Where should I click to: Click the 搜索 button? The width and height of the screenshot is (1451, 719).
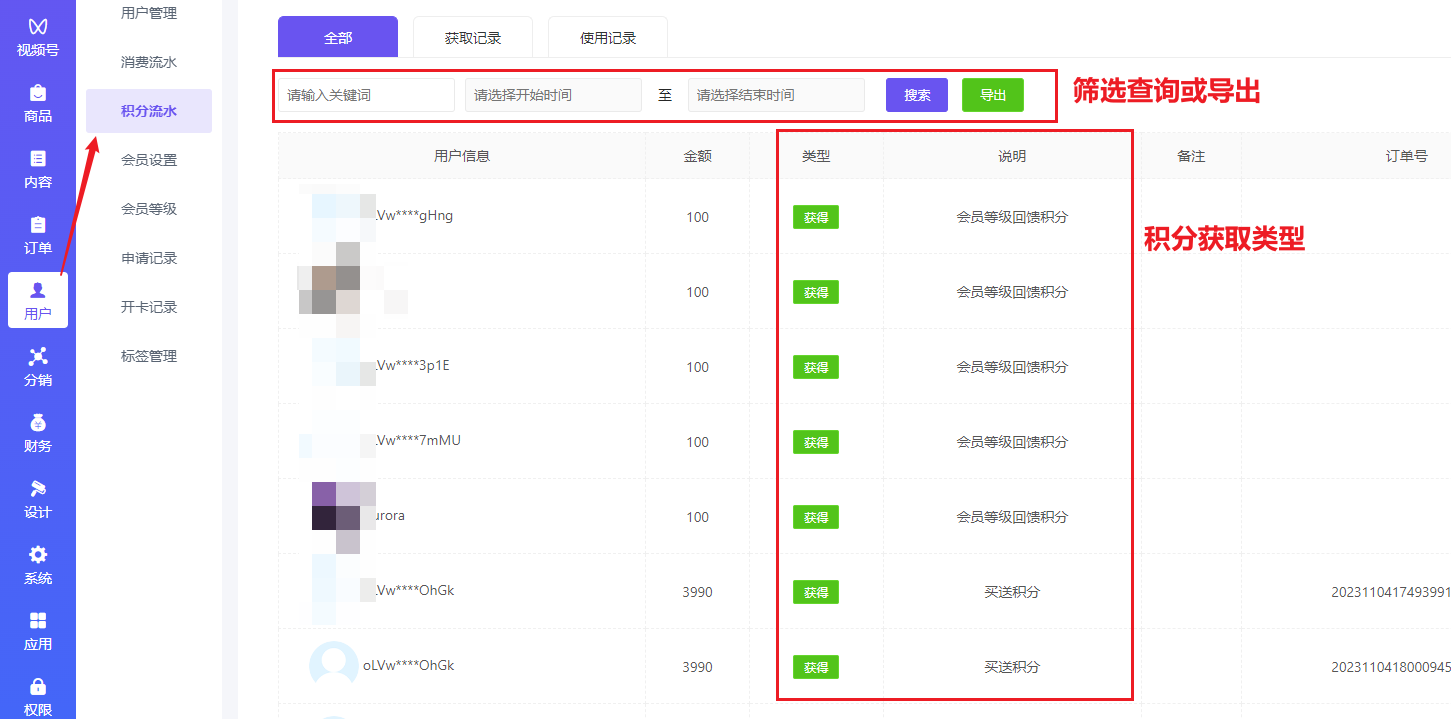point(916,94)
